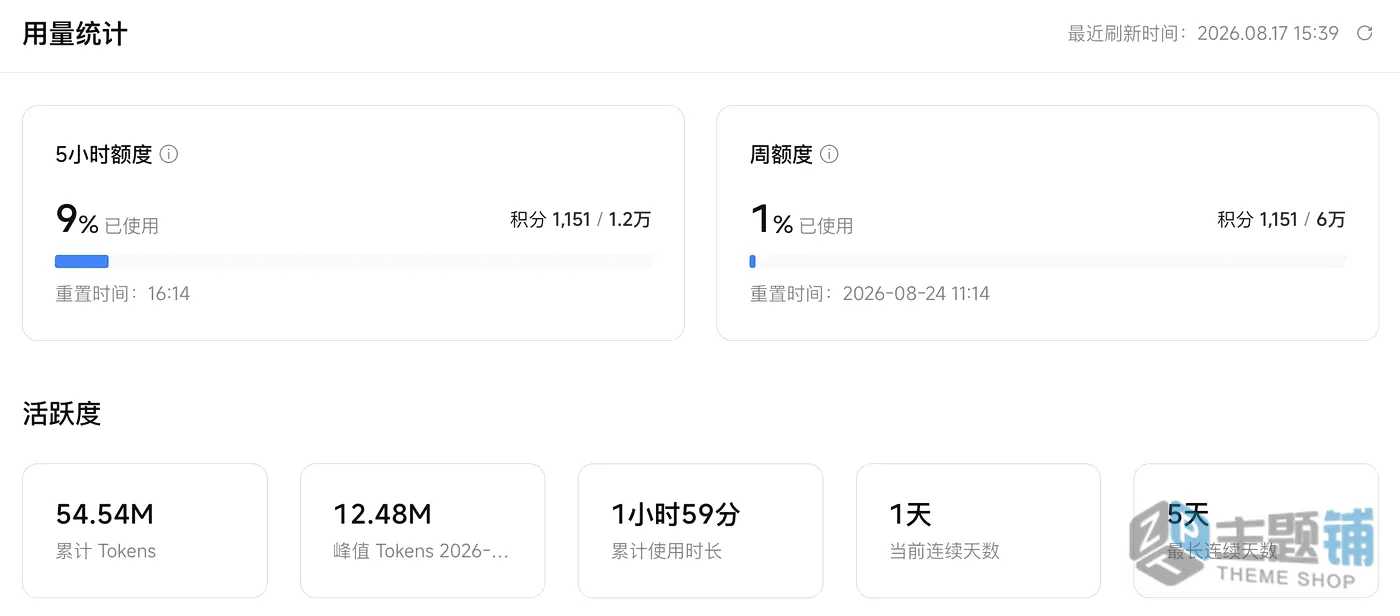
Task: Click the info icon next to 周额度
Action: (x=829, y=154)
